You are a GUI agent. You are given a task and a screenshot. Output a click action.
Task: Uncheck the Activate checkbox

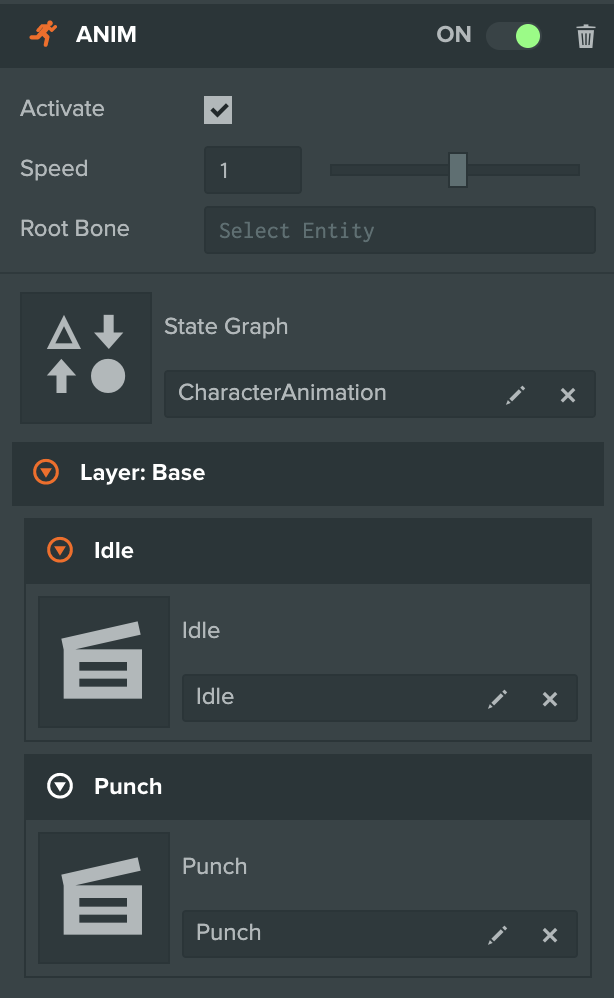[x=218, y=109]
